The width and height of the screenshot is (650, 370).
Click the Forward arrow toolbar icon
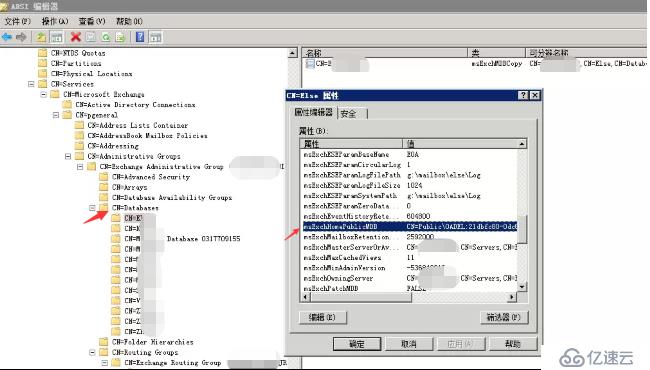[x=21, y=37]
